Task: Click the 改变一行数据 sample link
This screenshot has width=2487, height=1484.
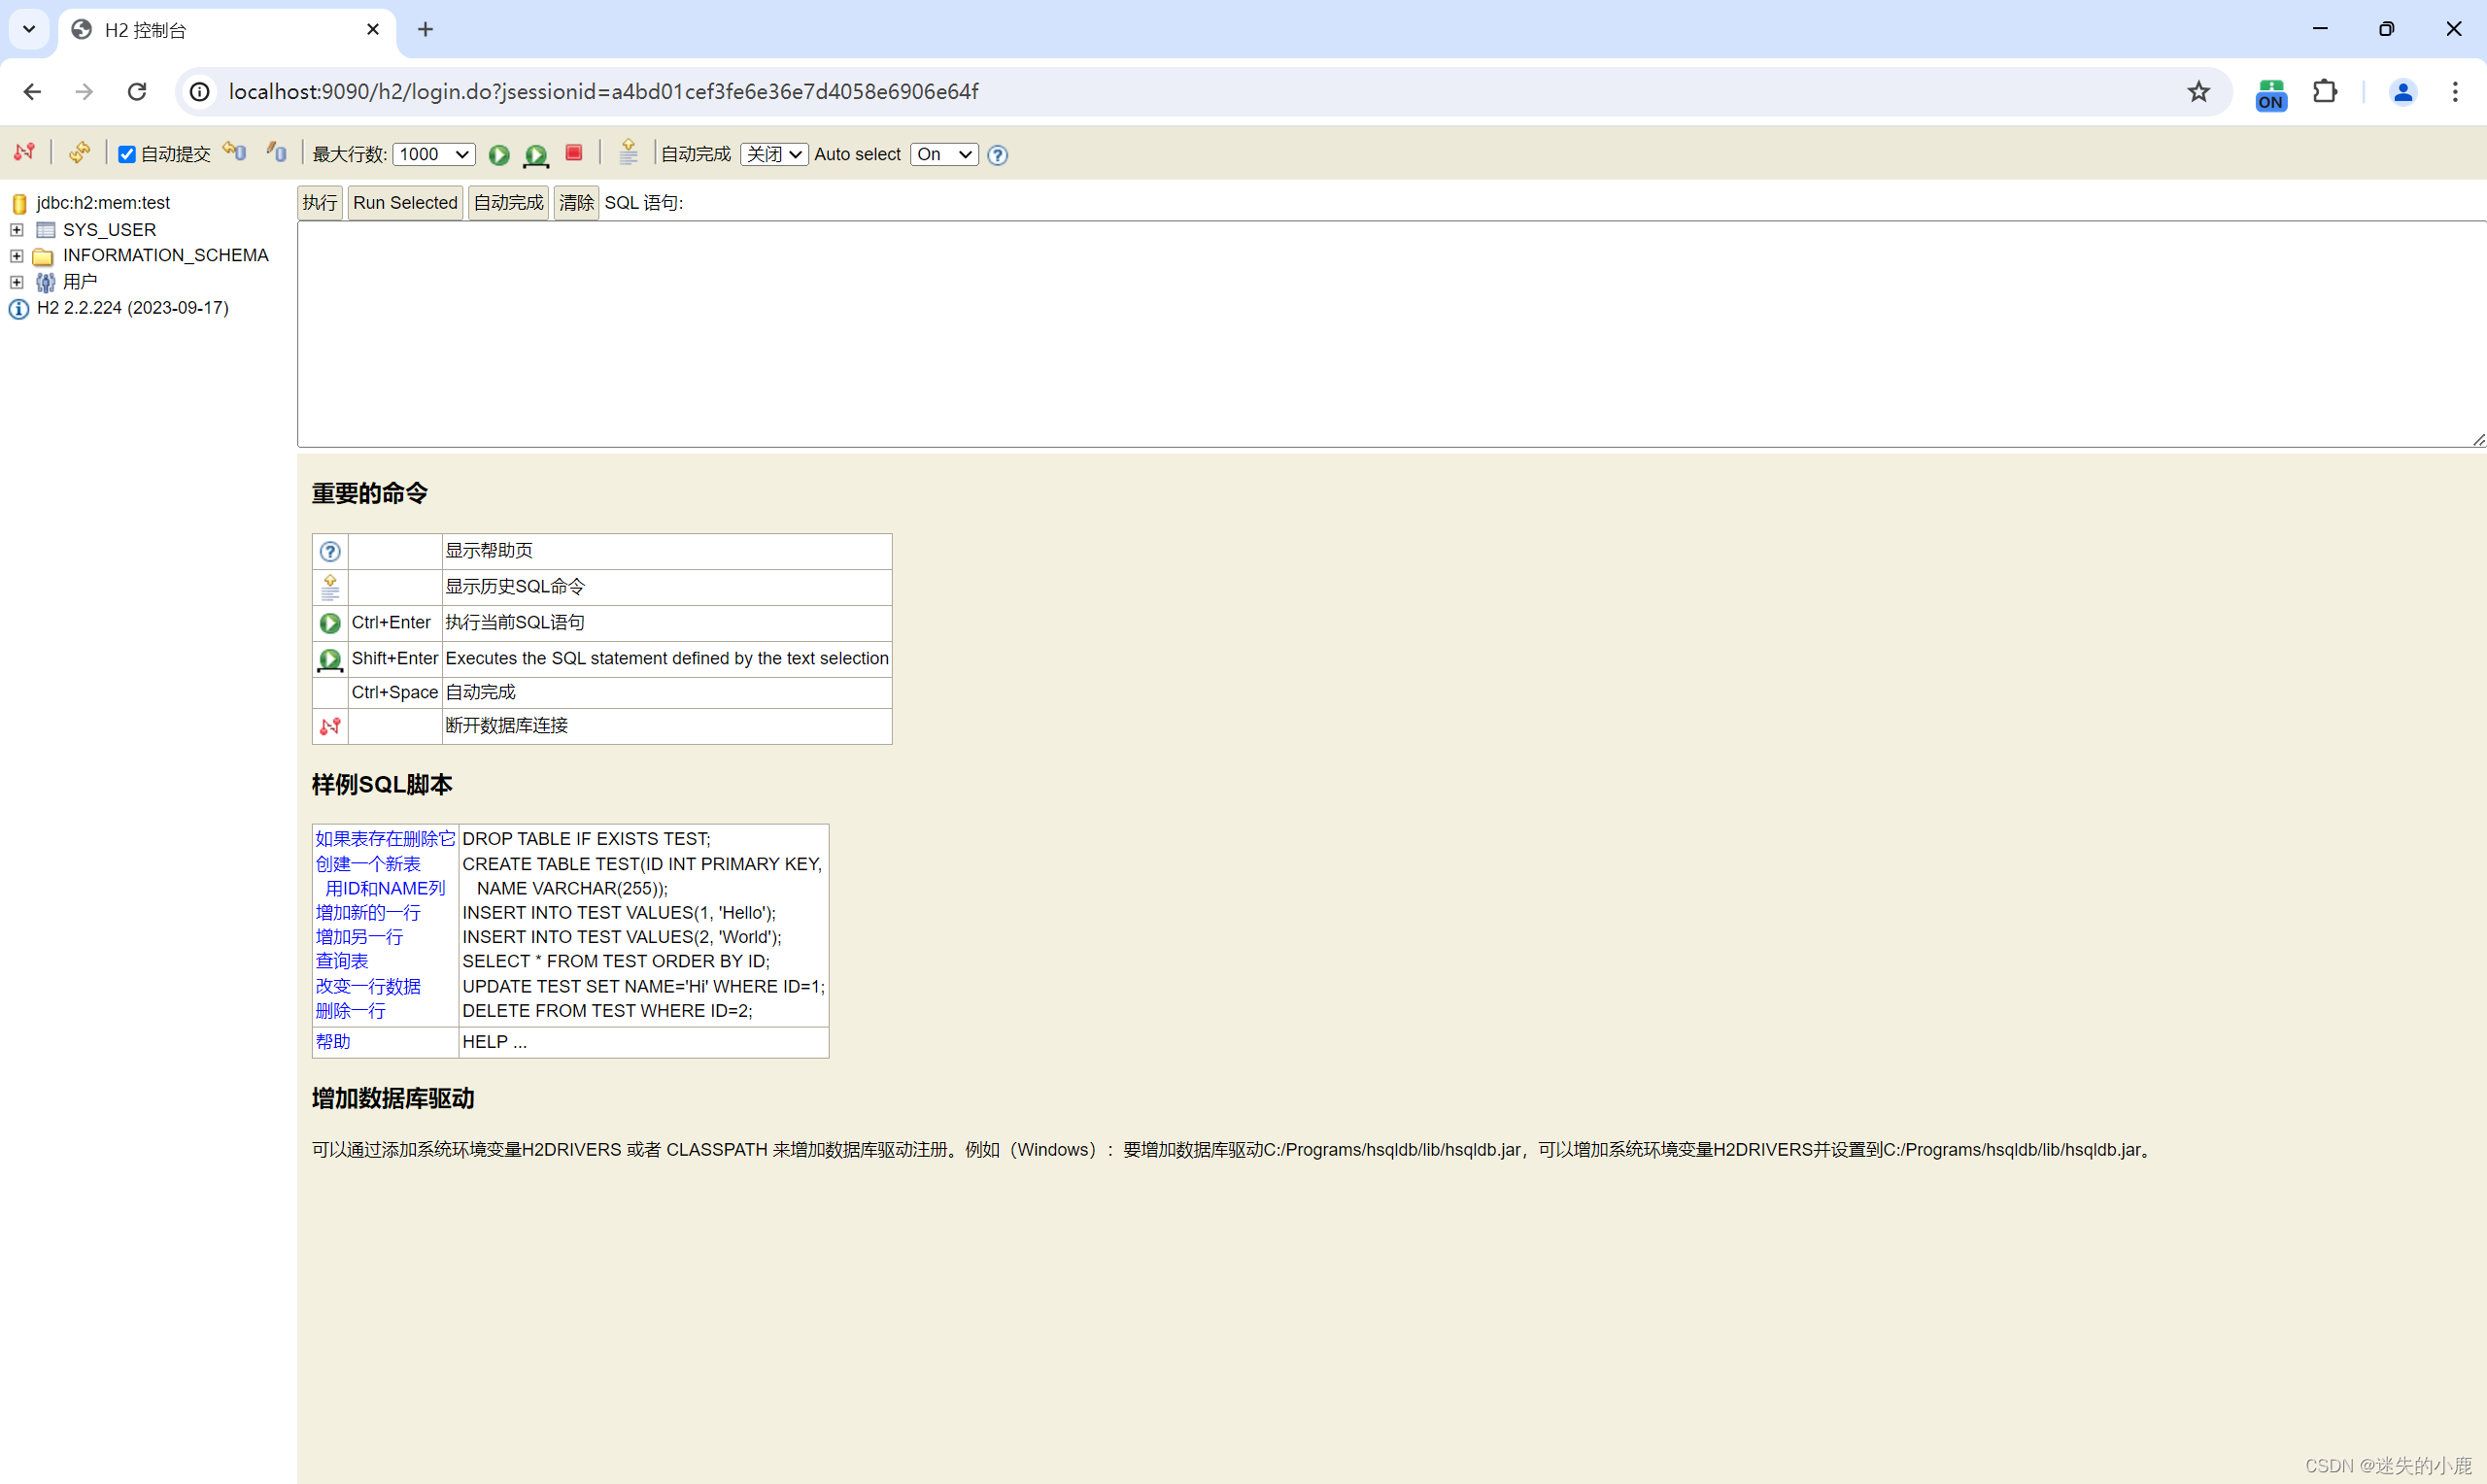Action: tap(368, 986)
